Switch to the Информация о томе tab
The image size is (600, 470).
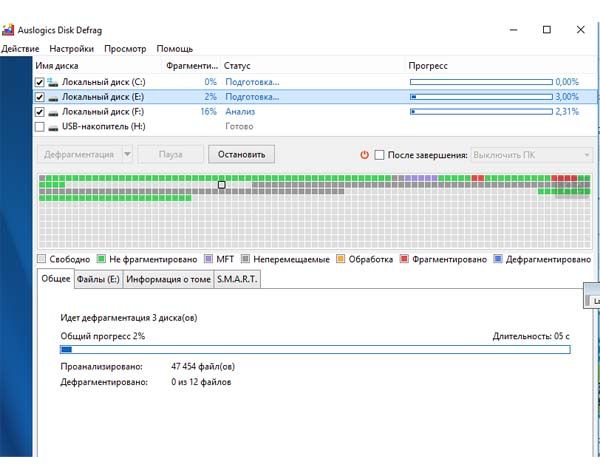[168, 279]
